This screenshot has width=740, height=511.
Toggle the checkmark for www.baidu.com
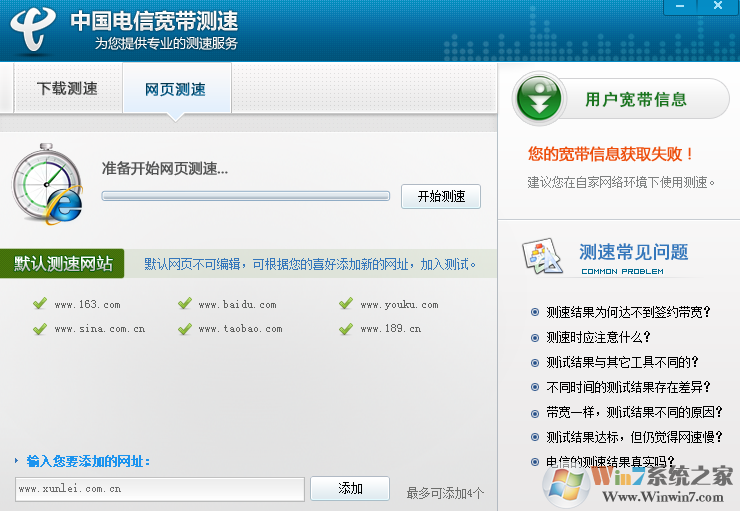185,303
